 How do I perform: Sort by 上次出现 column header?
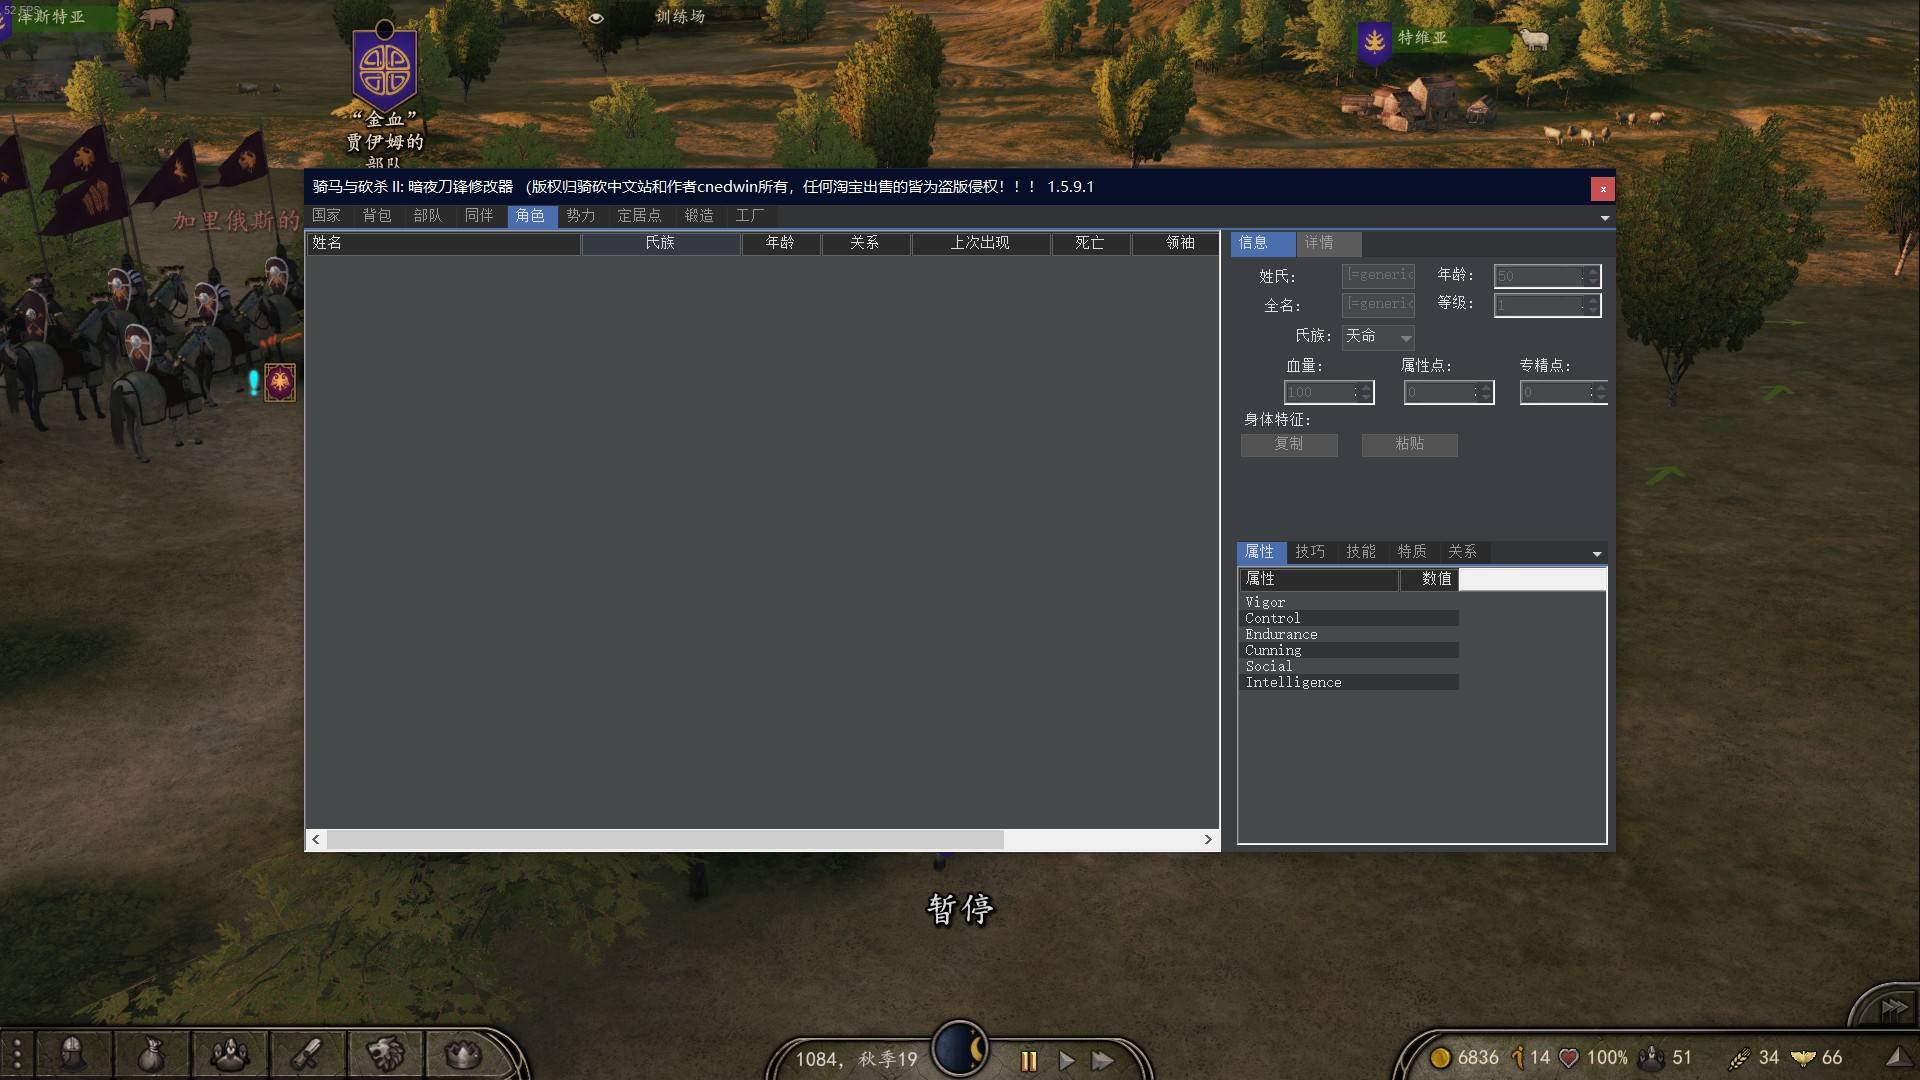click(x=981, y=243)
